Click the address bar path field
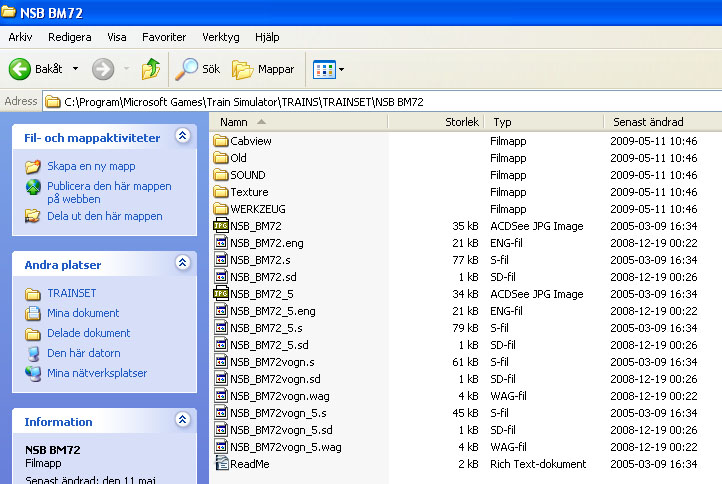This screenshot has height=484, width=722. pos(382,102)
